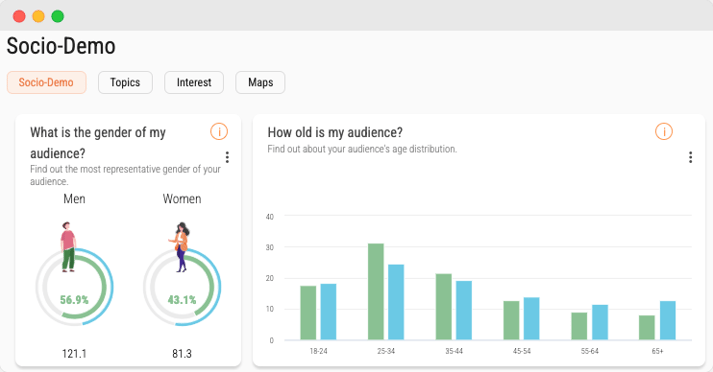Click the y-axis 20 label

[x=270, y=278]
